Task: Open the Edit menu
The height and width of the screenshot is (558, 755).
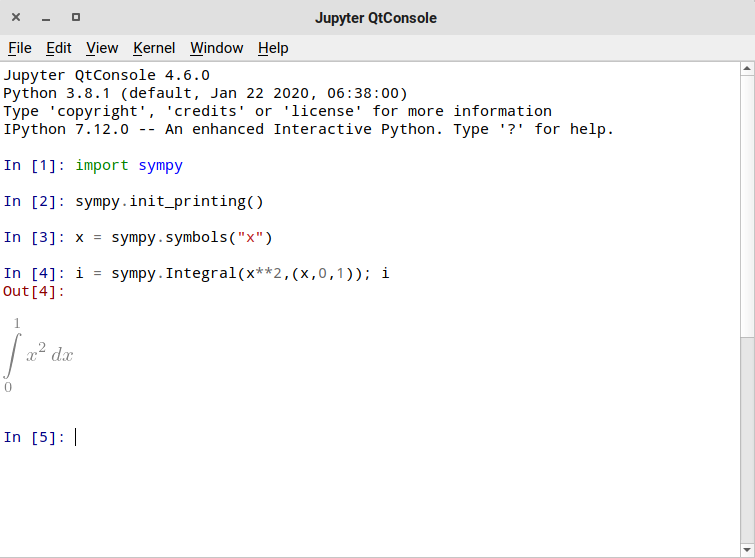Action: coord(59,48)
